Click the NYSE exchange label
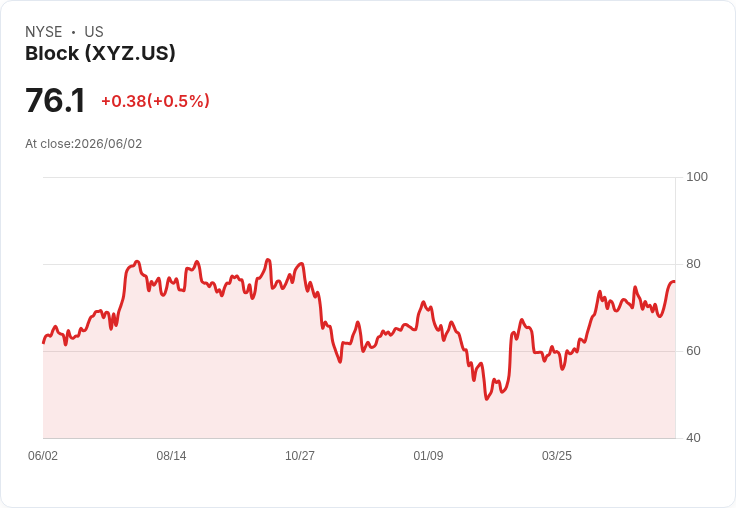This screenshot has width=736, height=508. click(x=44, y=32)
